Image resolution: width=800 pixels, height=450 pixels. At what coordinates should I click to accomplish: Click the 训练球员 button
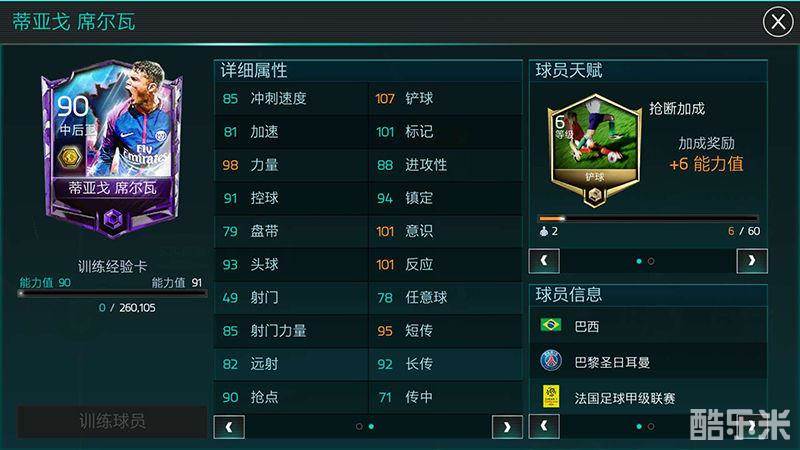(112, 421)
